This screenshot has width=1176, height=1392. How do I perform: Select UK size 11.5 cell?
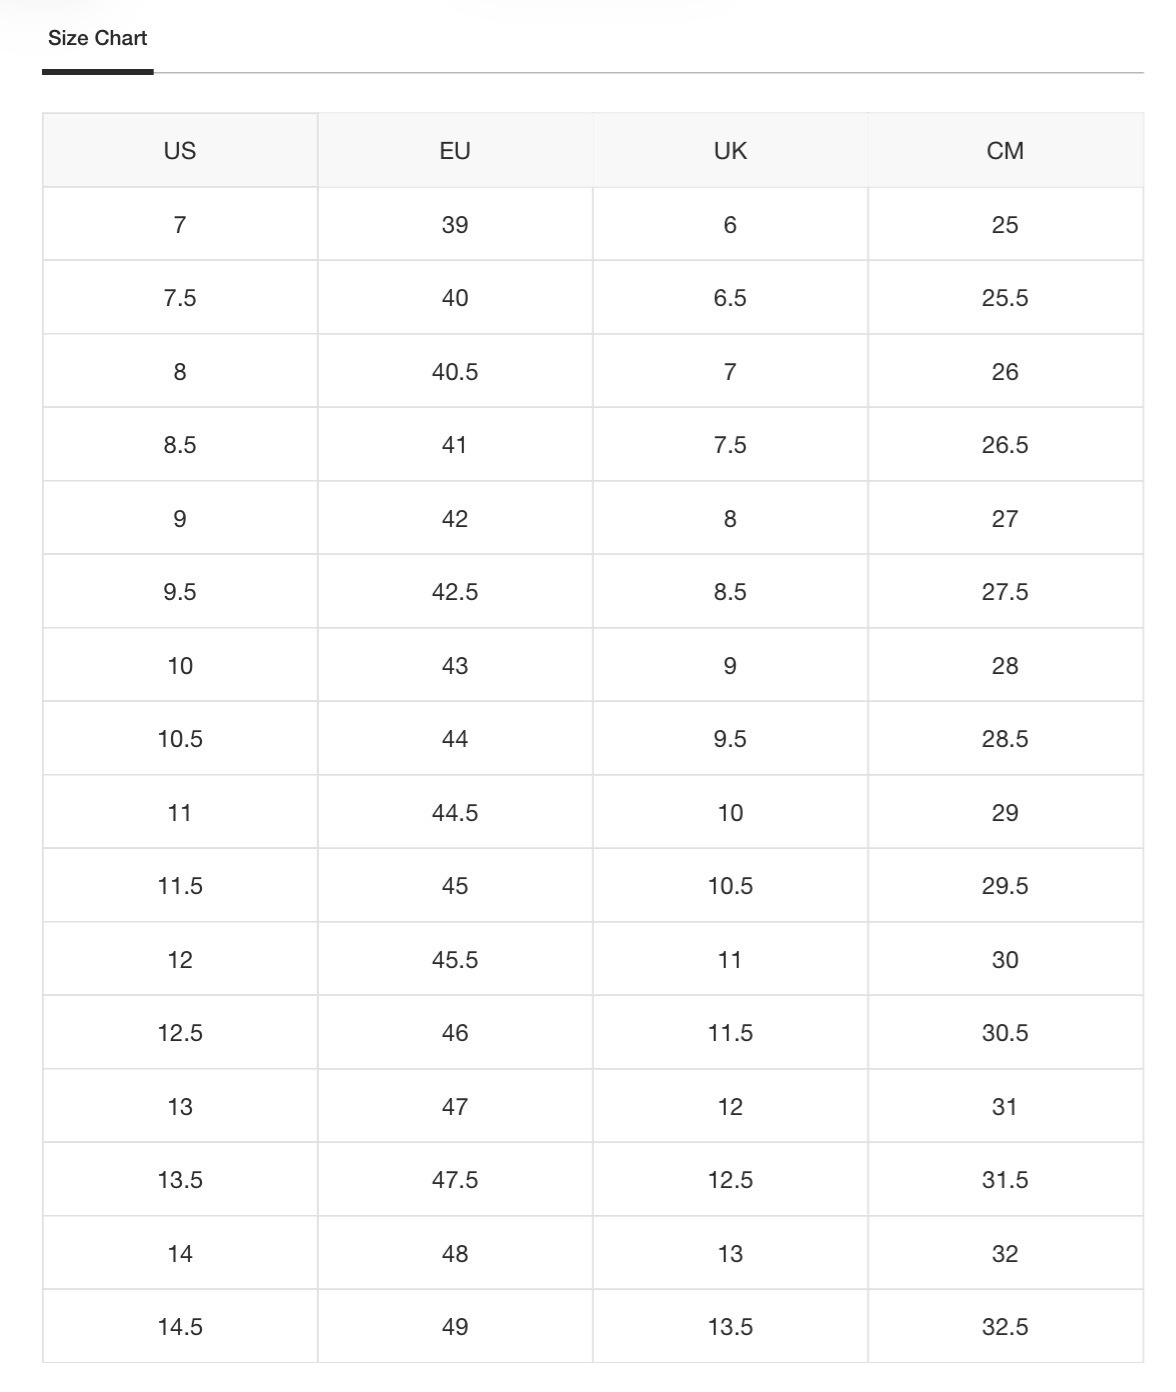730,1033
